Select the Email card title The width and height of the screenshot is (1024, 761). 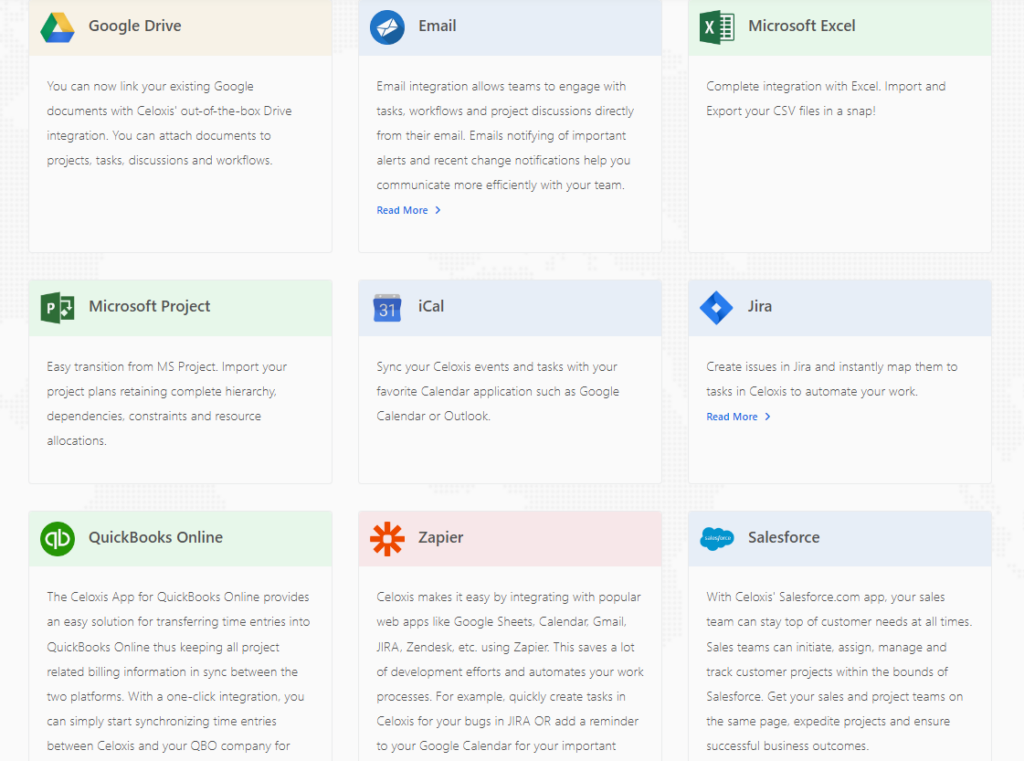[438, 26]
